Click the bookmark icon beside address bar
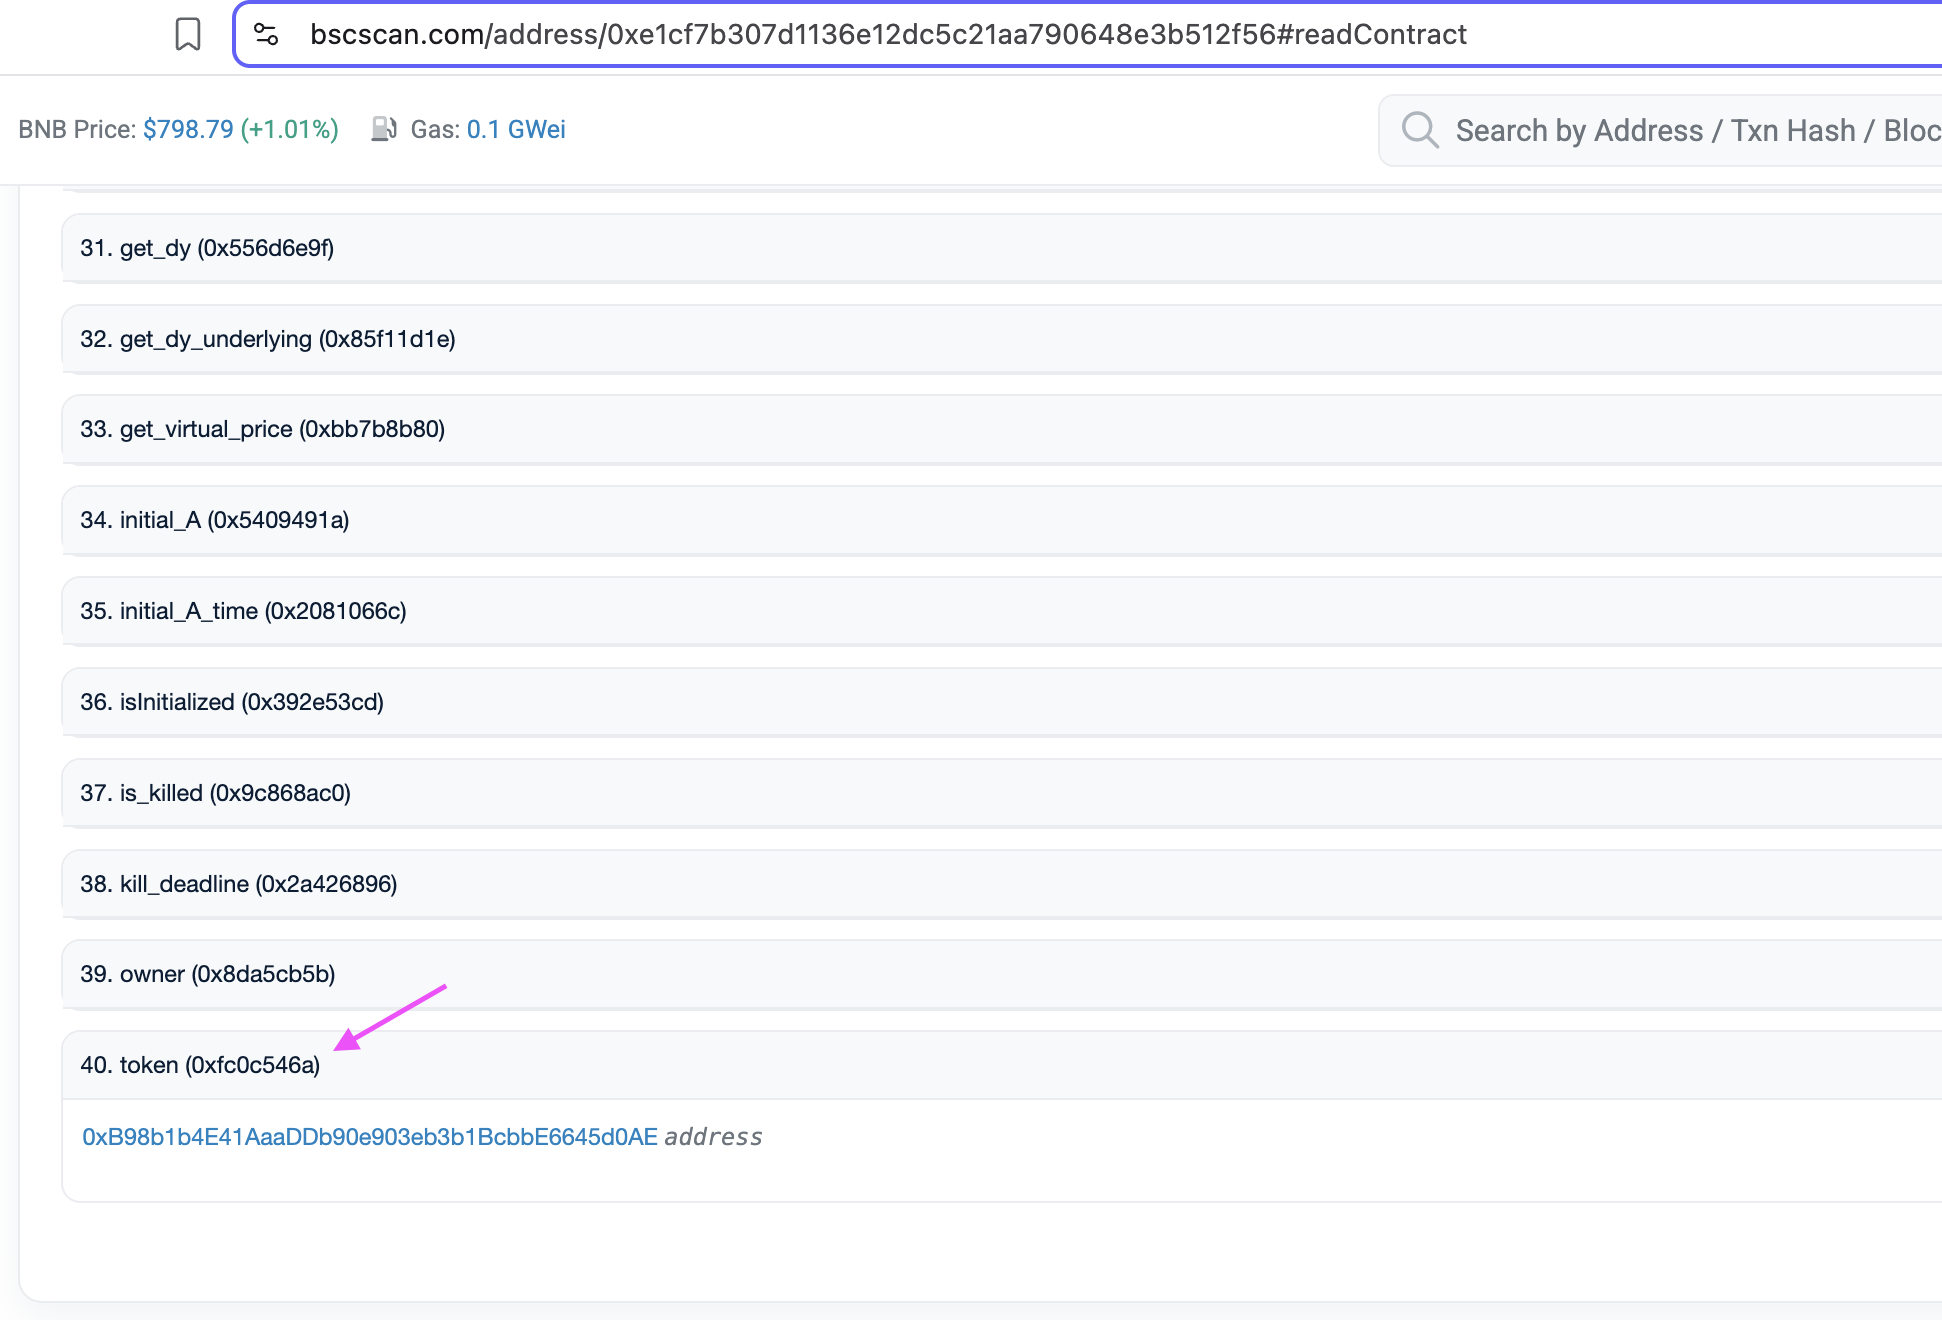1942x1320 pixels. coord(187,35)
